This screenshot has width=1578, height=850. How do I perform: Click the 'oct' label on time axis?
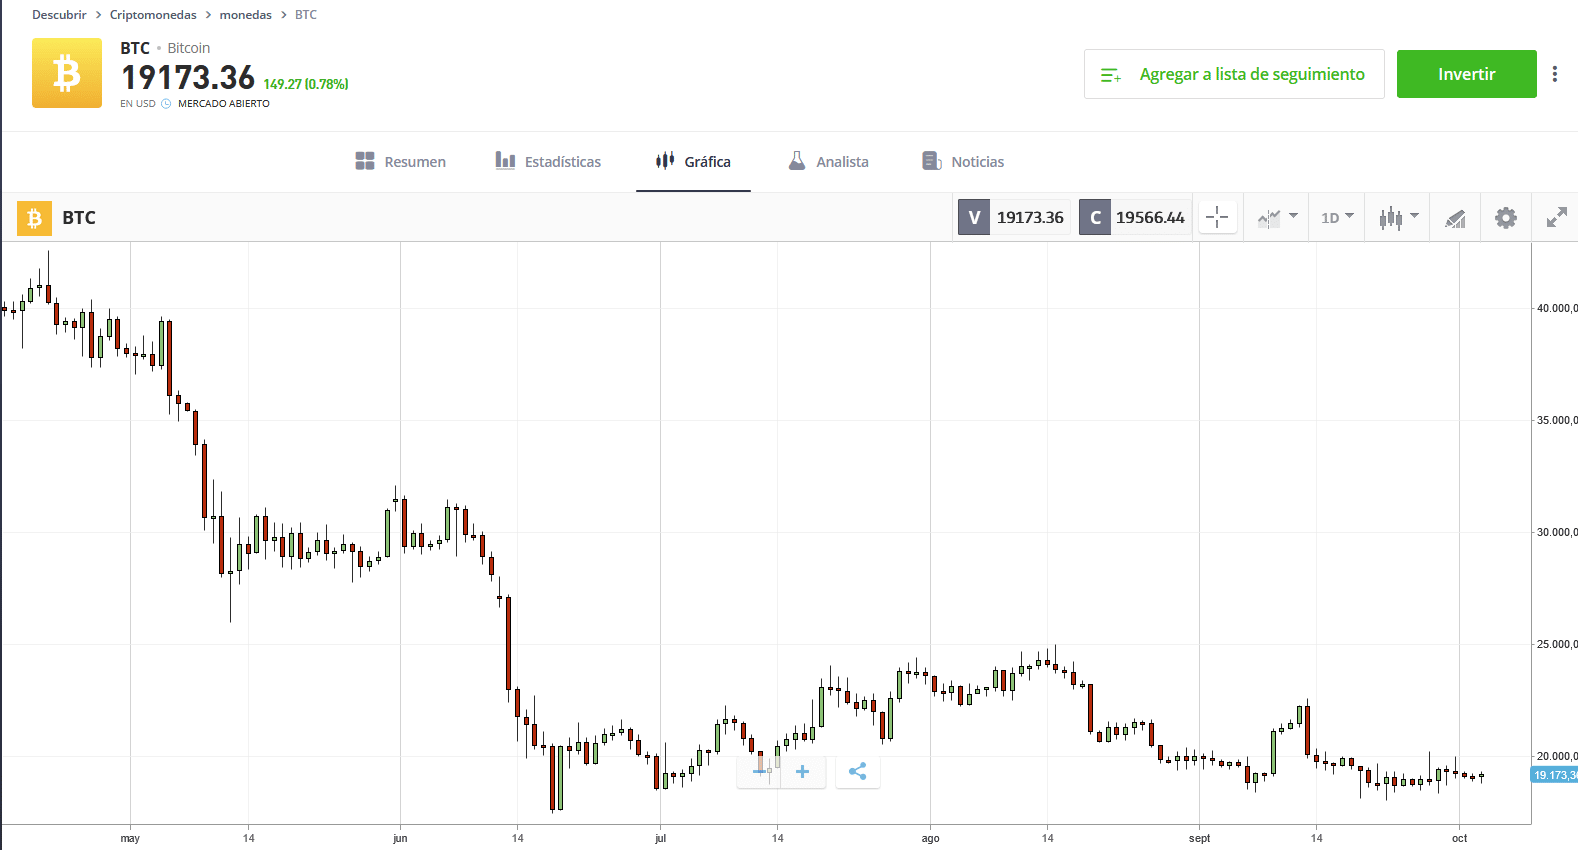[x=1459, y=838]
